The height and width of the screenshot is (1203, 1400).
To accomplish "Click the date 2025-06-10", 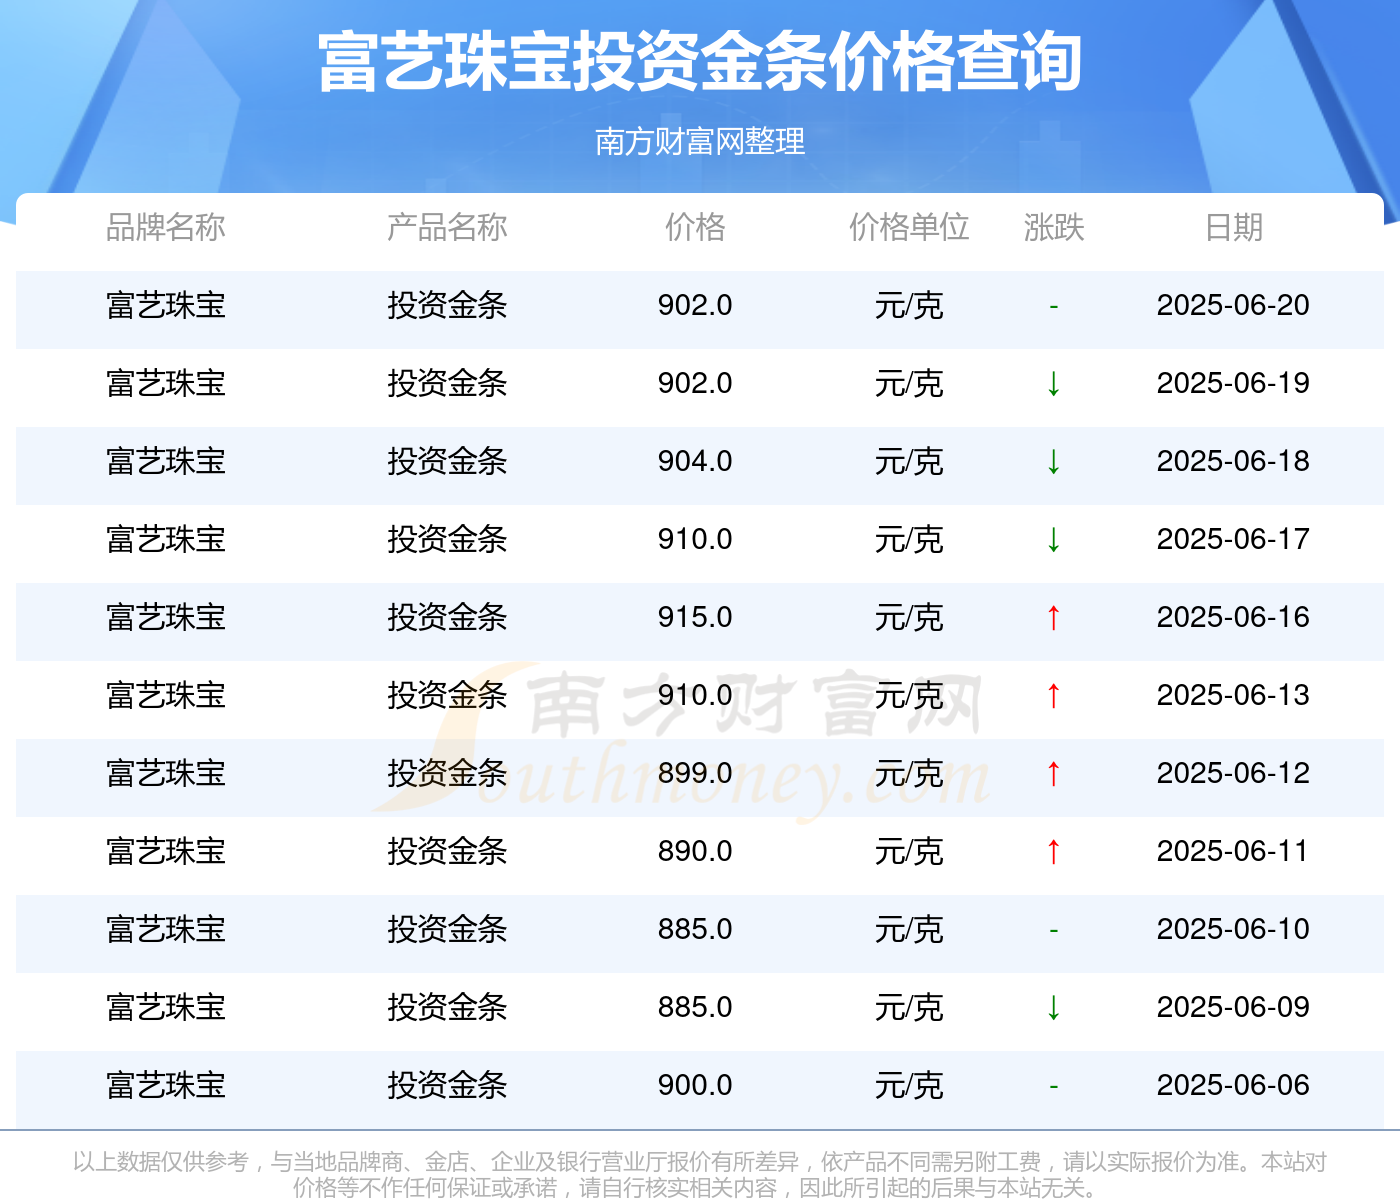I will [1233, 929].
